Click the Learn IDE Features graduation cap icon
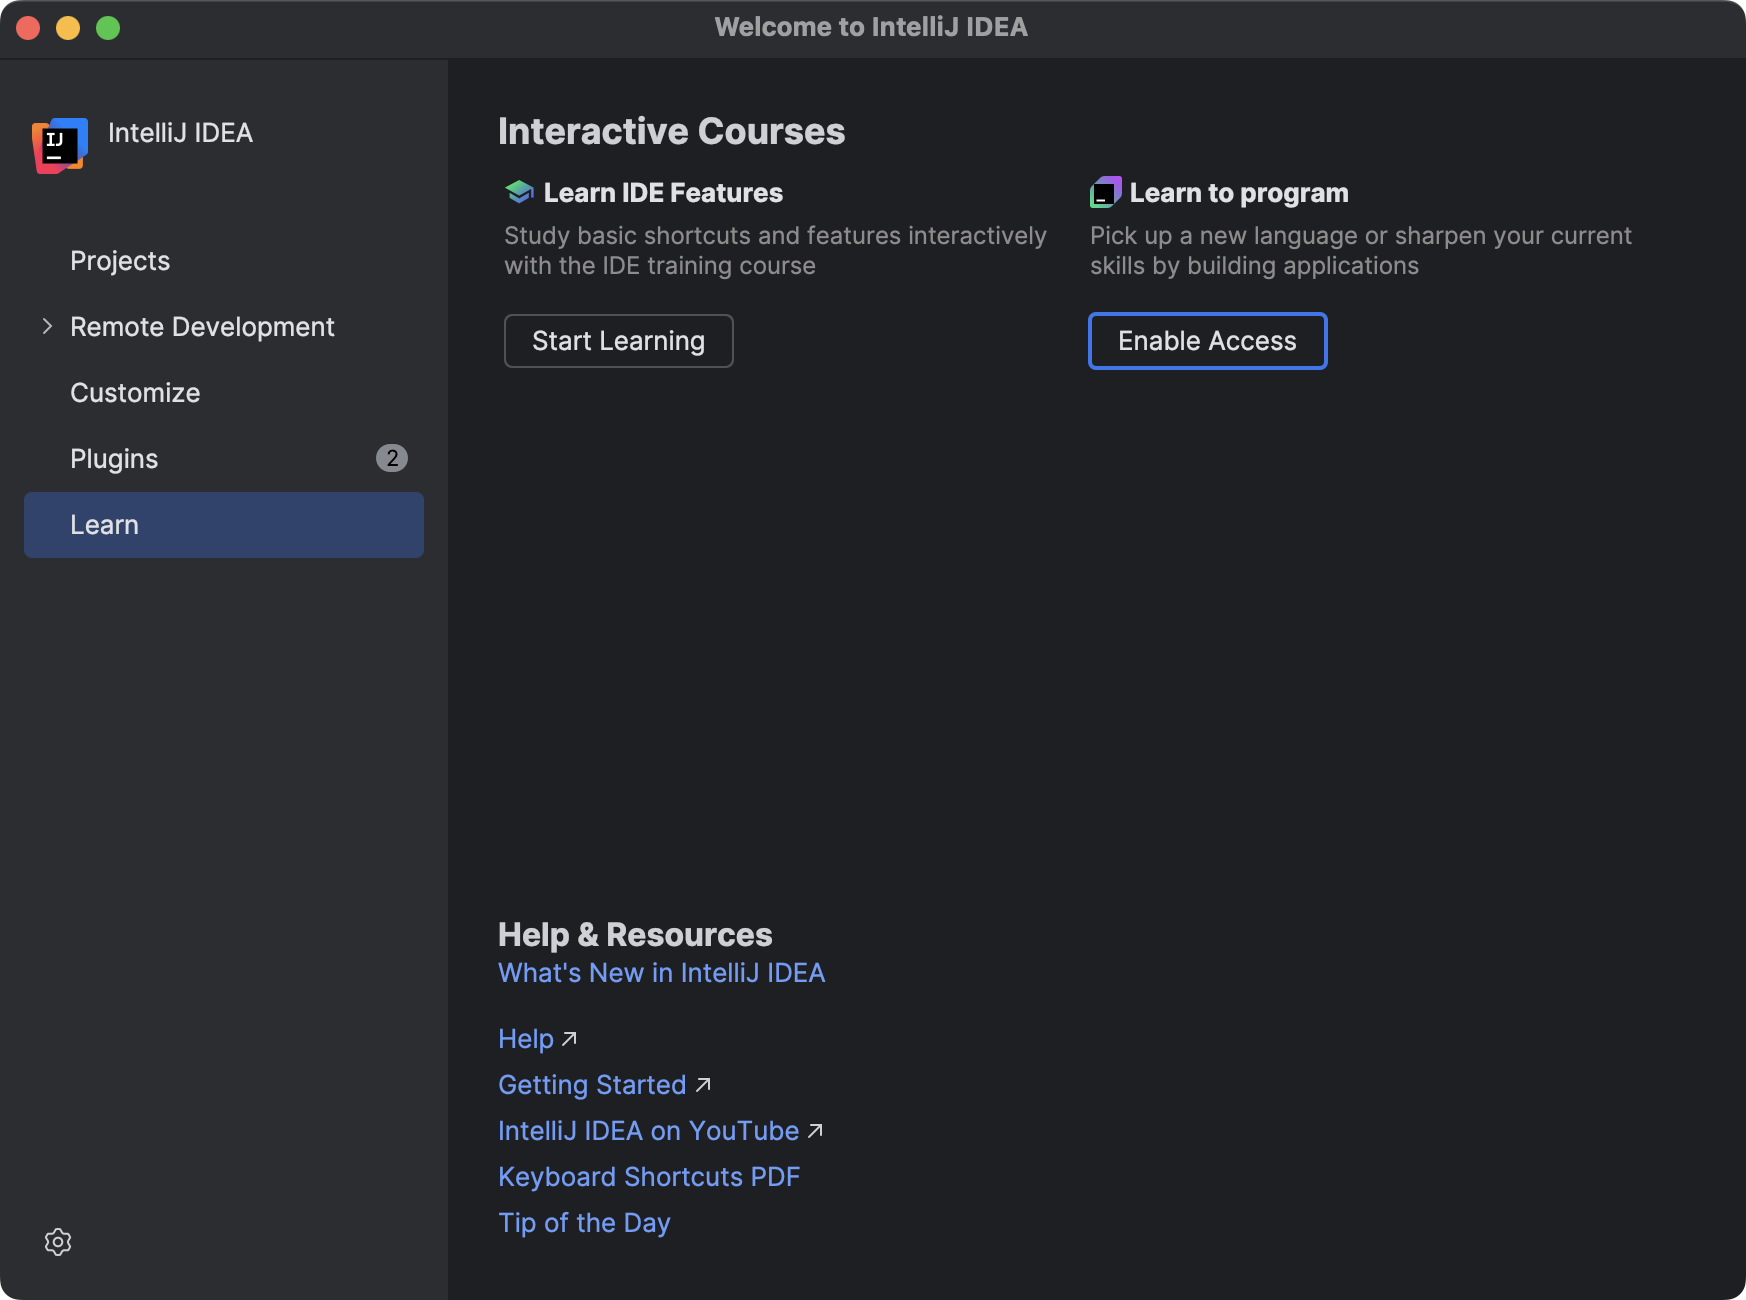This screenshot has height=1300, width=1746. 518,191
